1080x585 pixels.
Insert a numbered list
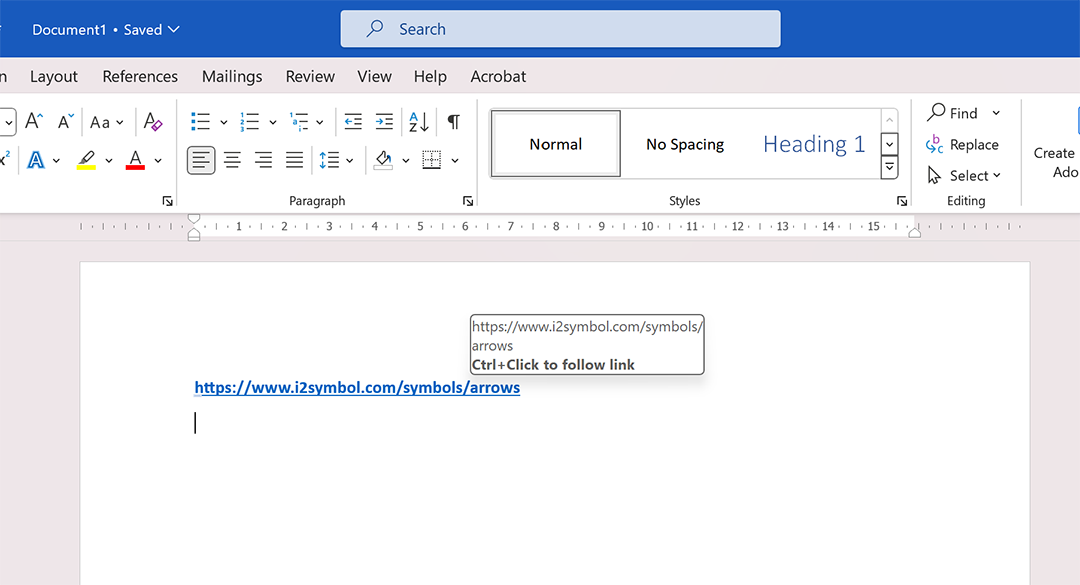[249, 122]
